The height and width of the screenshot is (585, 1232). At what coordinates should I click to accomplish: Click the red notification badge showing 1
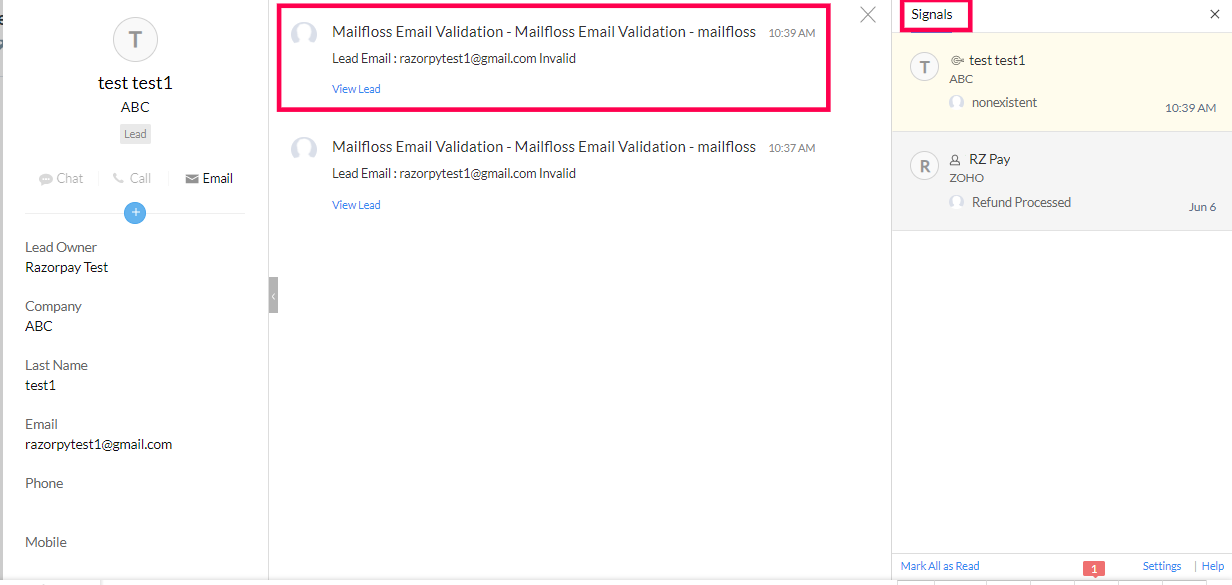(x=1094, y=569)
